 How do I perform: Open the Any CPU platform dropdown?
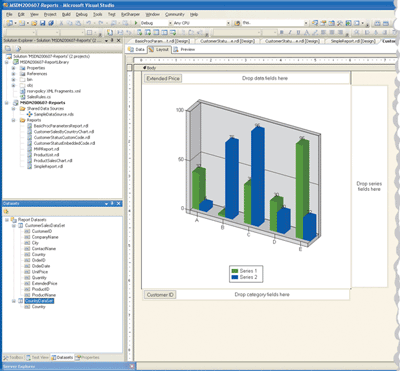click(228, 23)
